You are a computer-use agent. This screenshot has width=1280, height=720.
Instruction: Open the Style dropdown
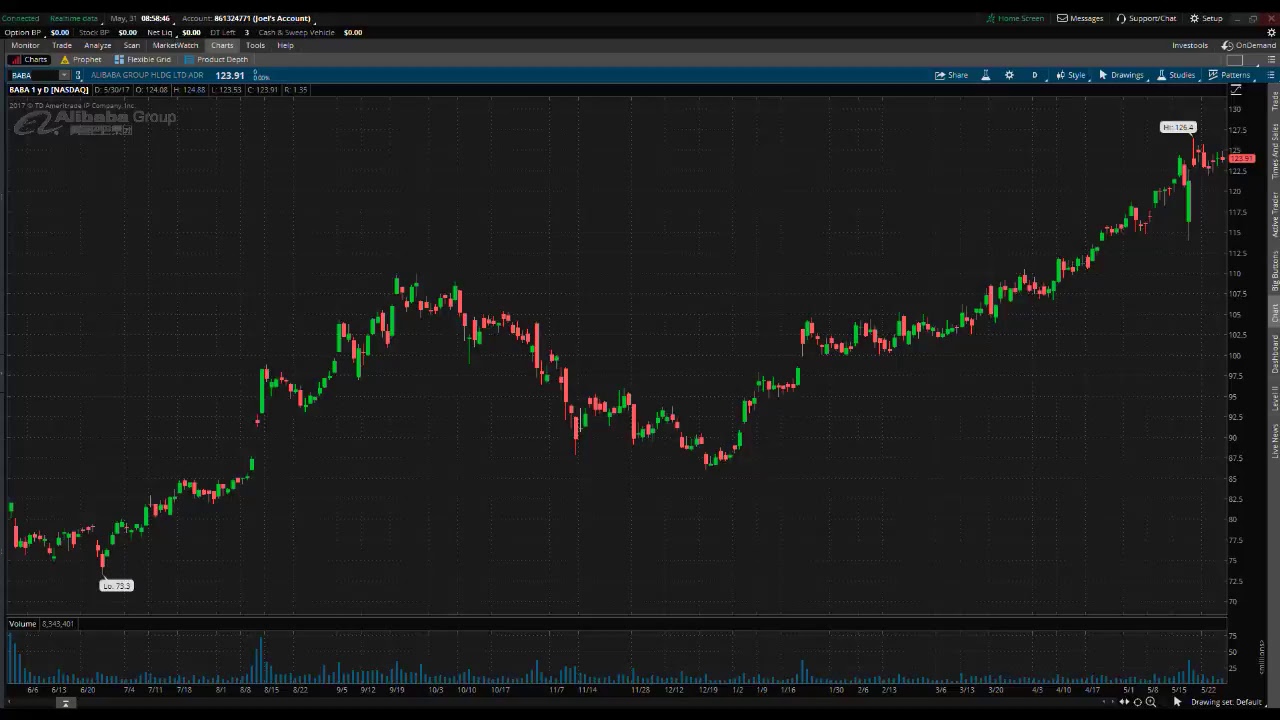tap(1070, 75)
